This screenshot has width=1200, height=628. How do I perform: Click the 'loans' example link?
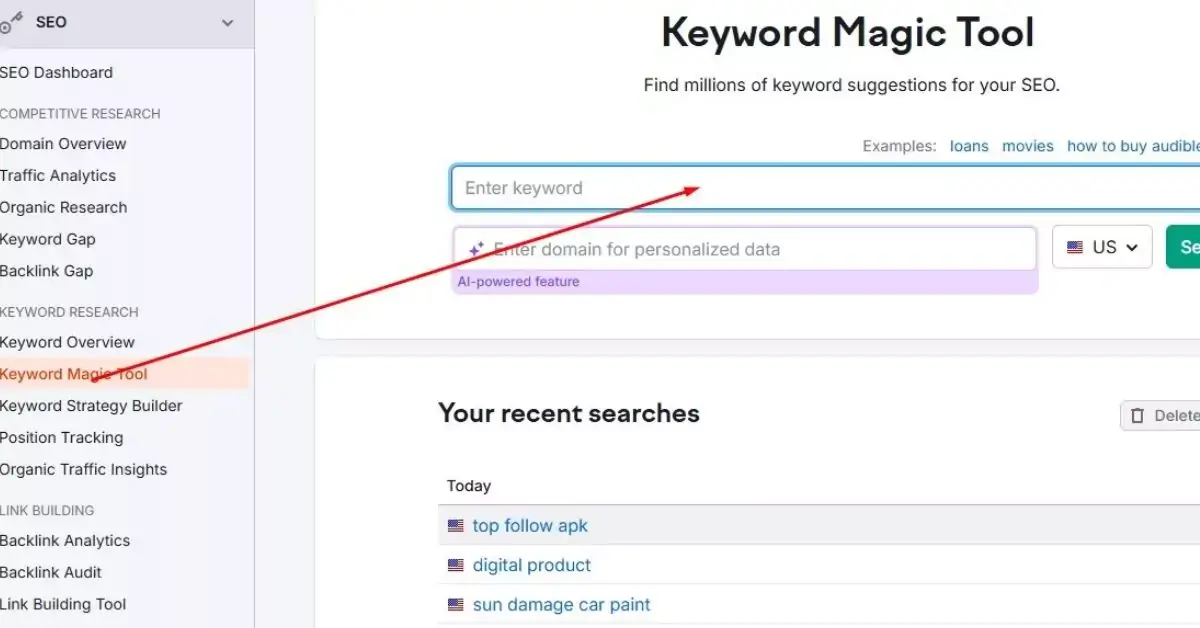[969, 146]
